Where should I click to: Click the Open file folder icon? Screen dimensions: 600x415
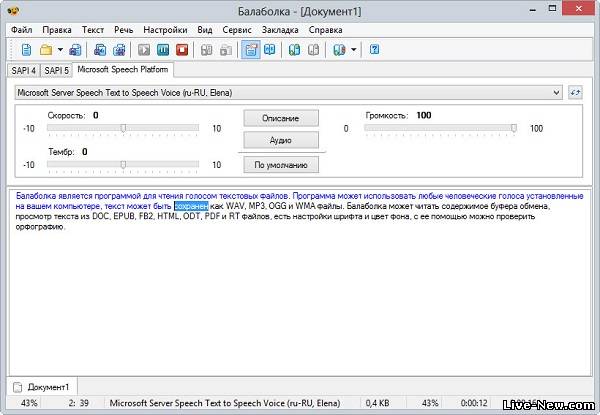click(45, 49)
